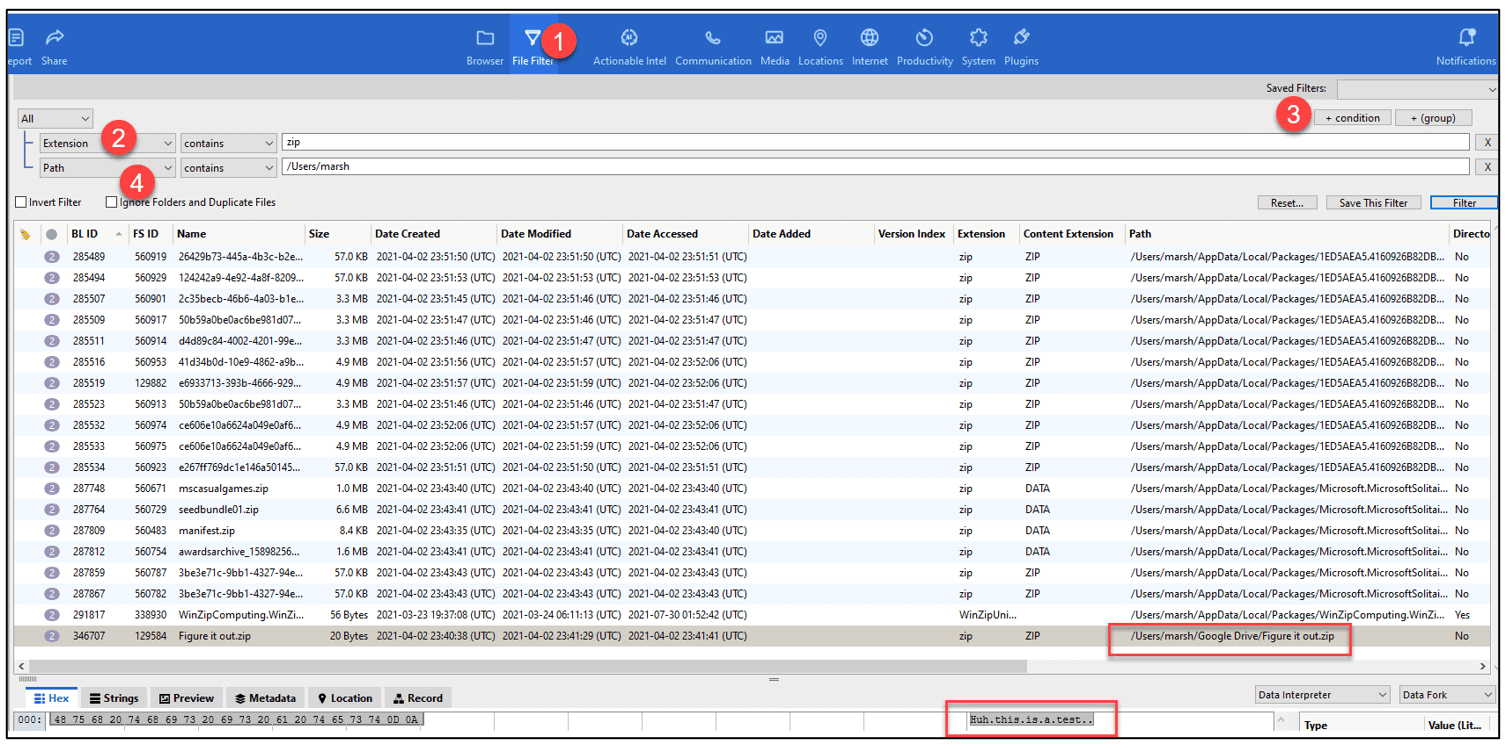The image size is (1509, 749).
Task: Click status badge of manifest.zip row
Action: [51, 531]
